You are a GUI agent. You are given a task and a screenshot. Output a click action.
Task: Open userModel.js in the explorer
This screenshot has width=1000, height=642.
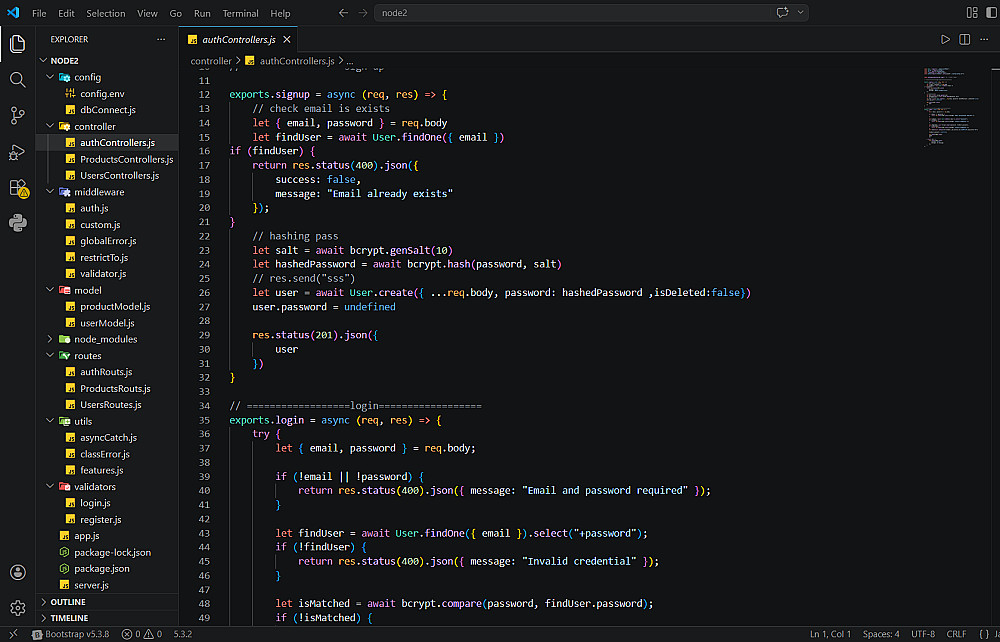tap(106, 323)
